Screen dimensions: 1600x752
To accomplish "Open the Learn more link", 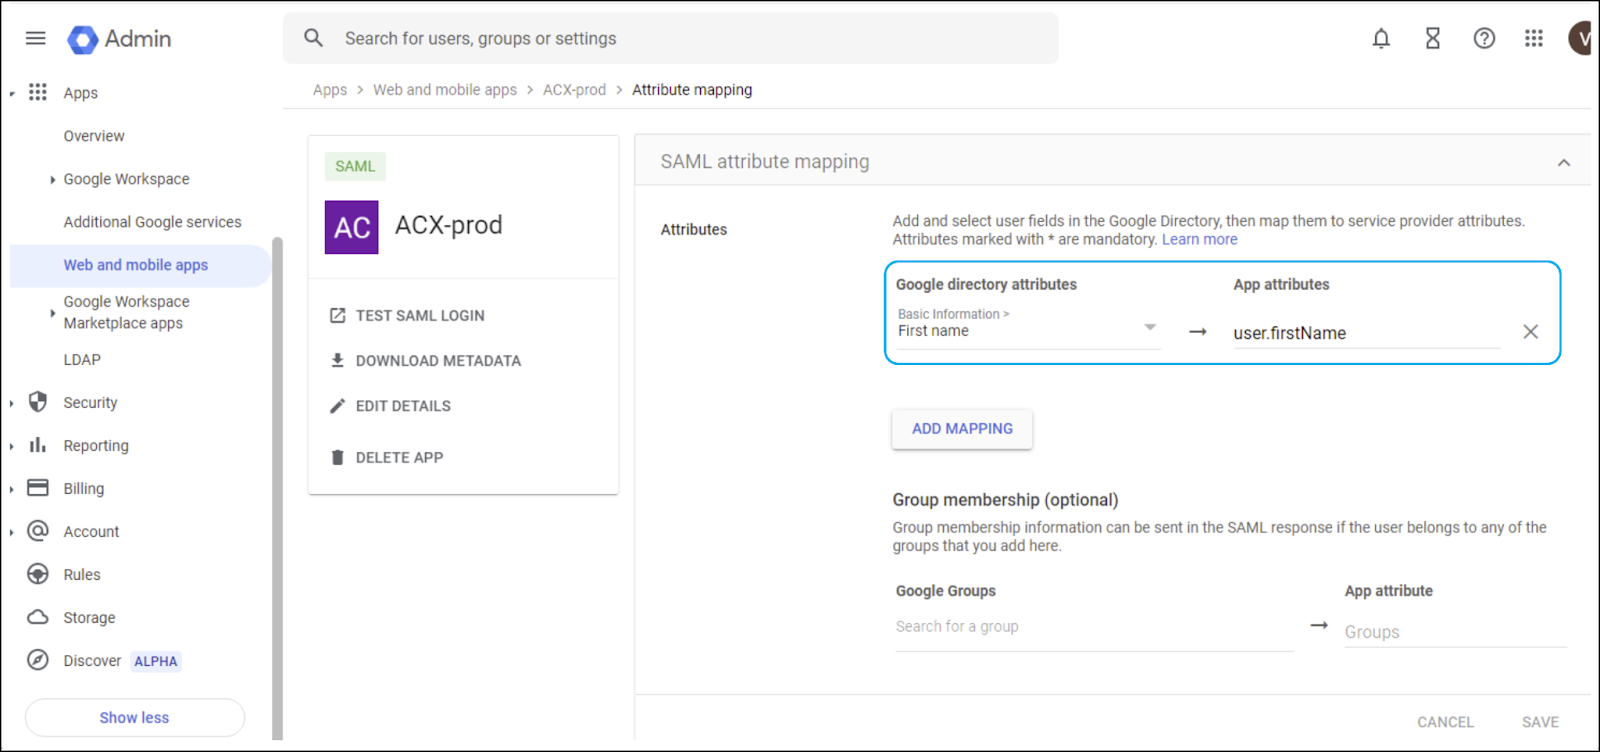I will point(1199,239).
